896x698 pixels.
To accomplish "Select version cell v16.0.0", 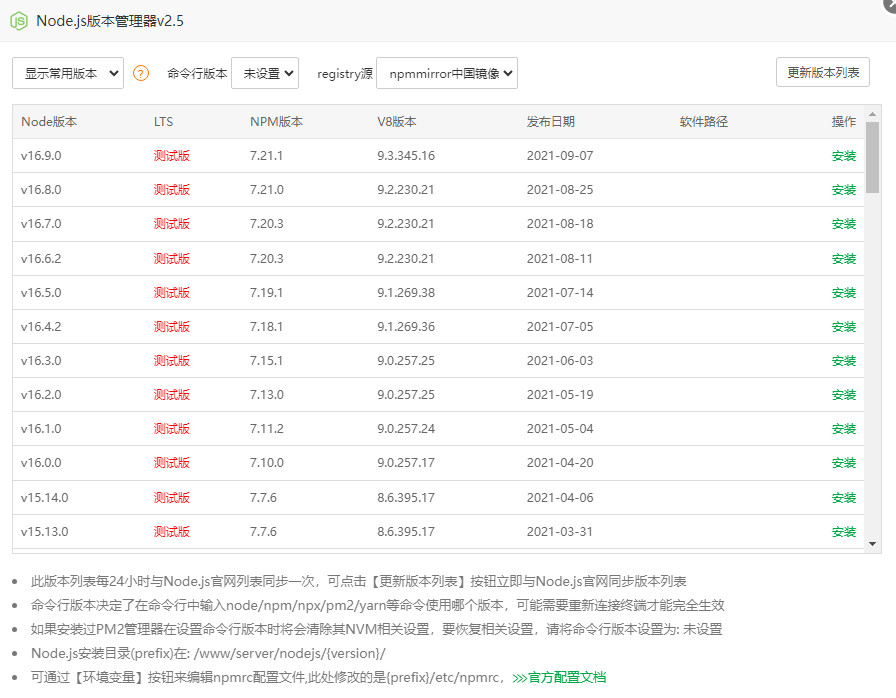I will click(41, 463).
